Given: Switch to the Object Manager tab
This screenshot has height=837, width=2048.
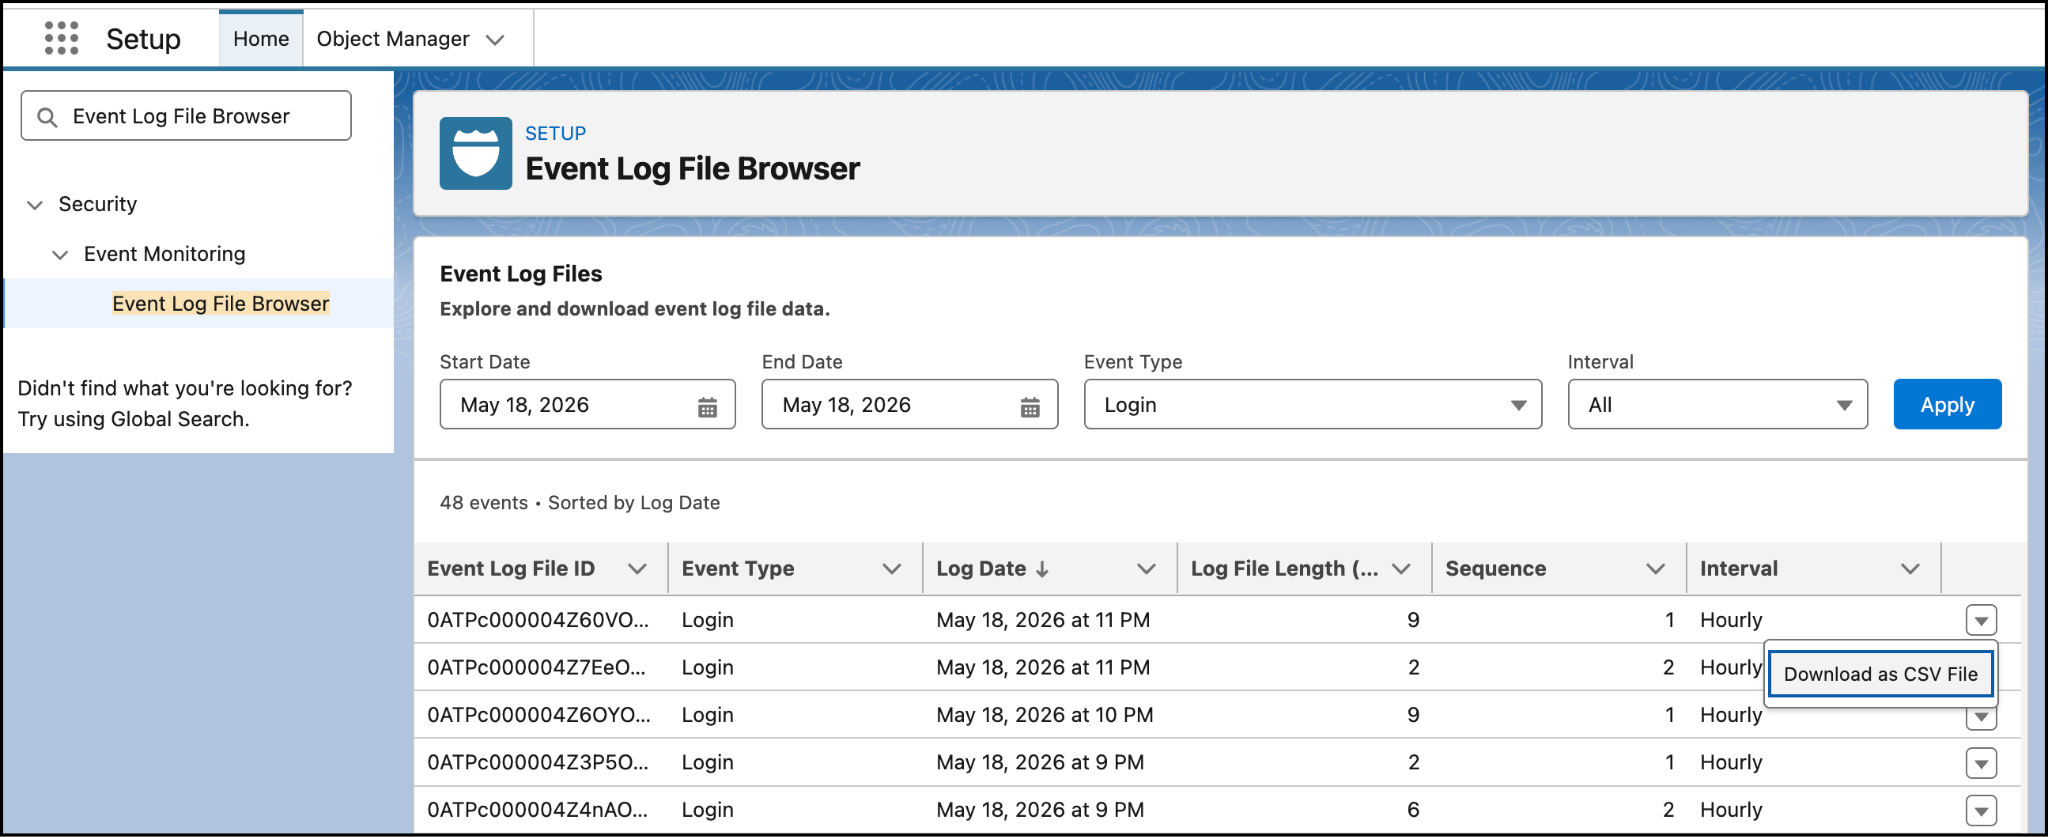Looking at the screenshot, I should [393, 39].
